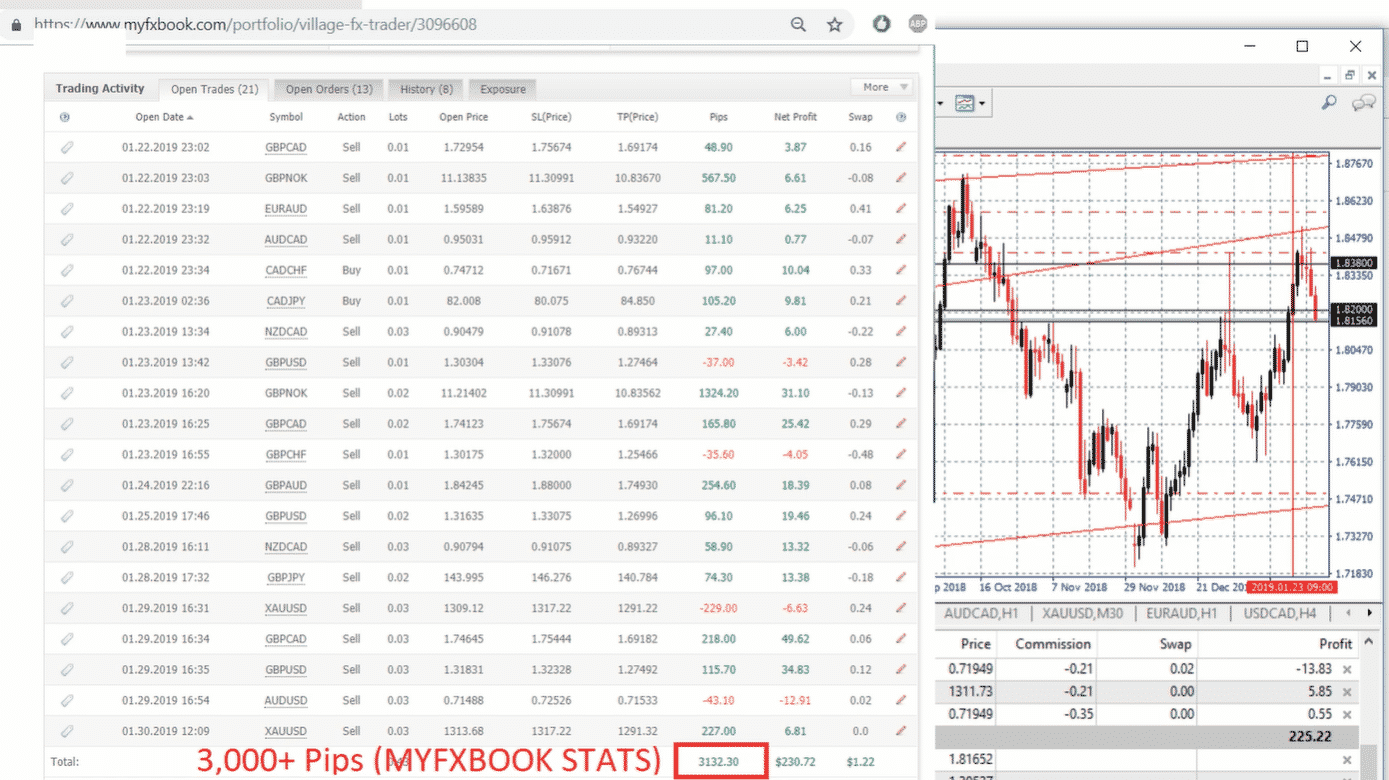Viewport: 1389px width, 780px height.
Task: Sort by the Pips column header
Action: [718, 117]
